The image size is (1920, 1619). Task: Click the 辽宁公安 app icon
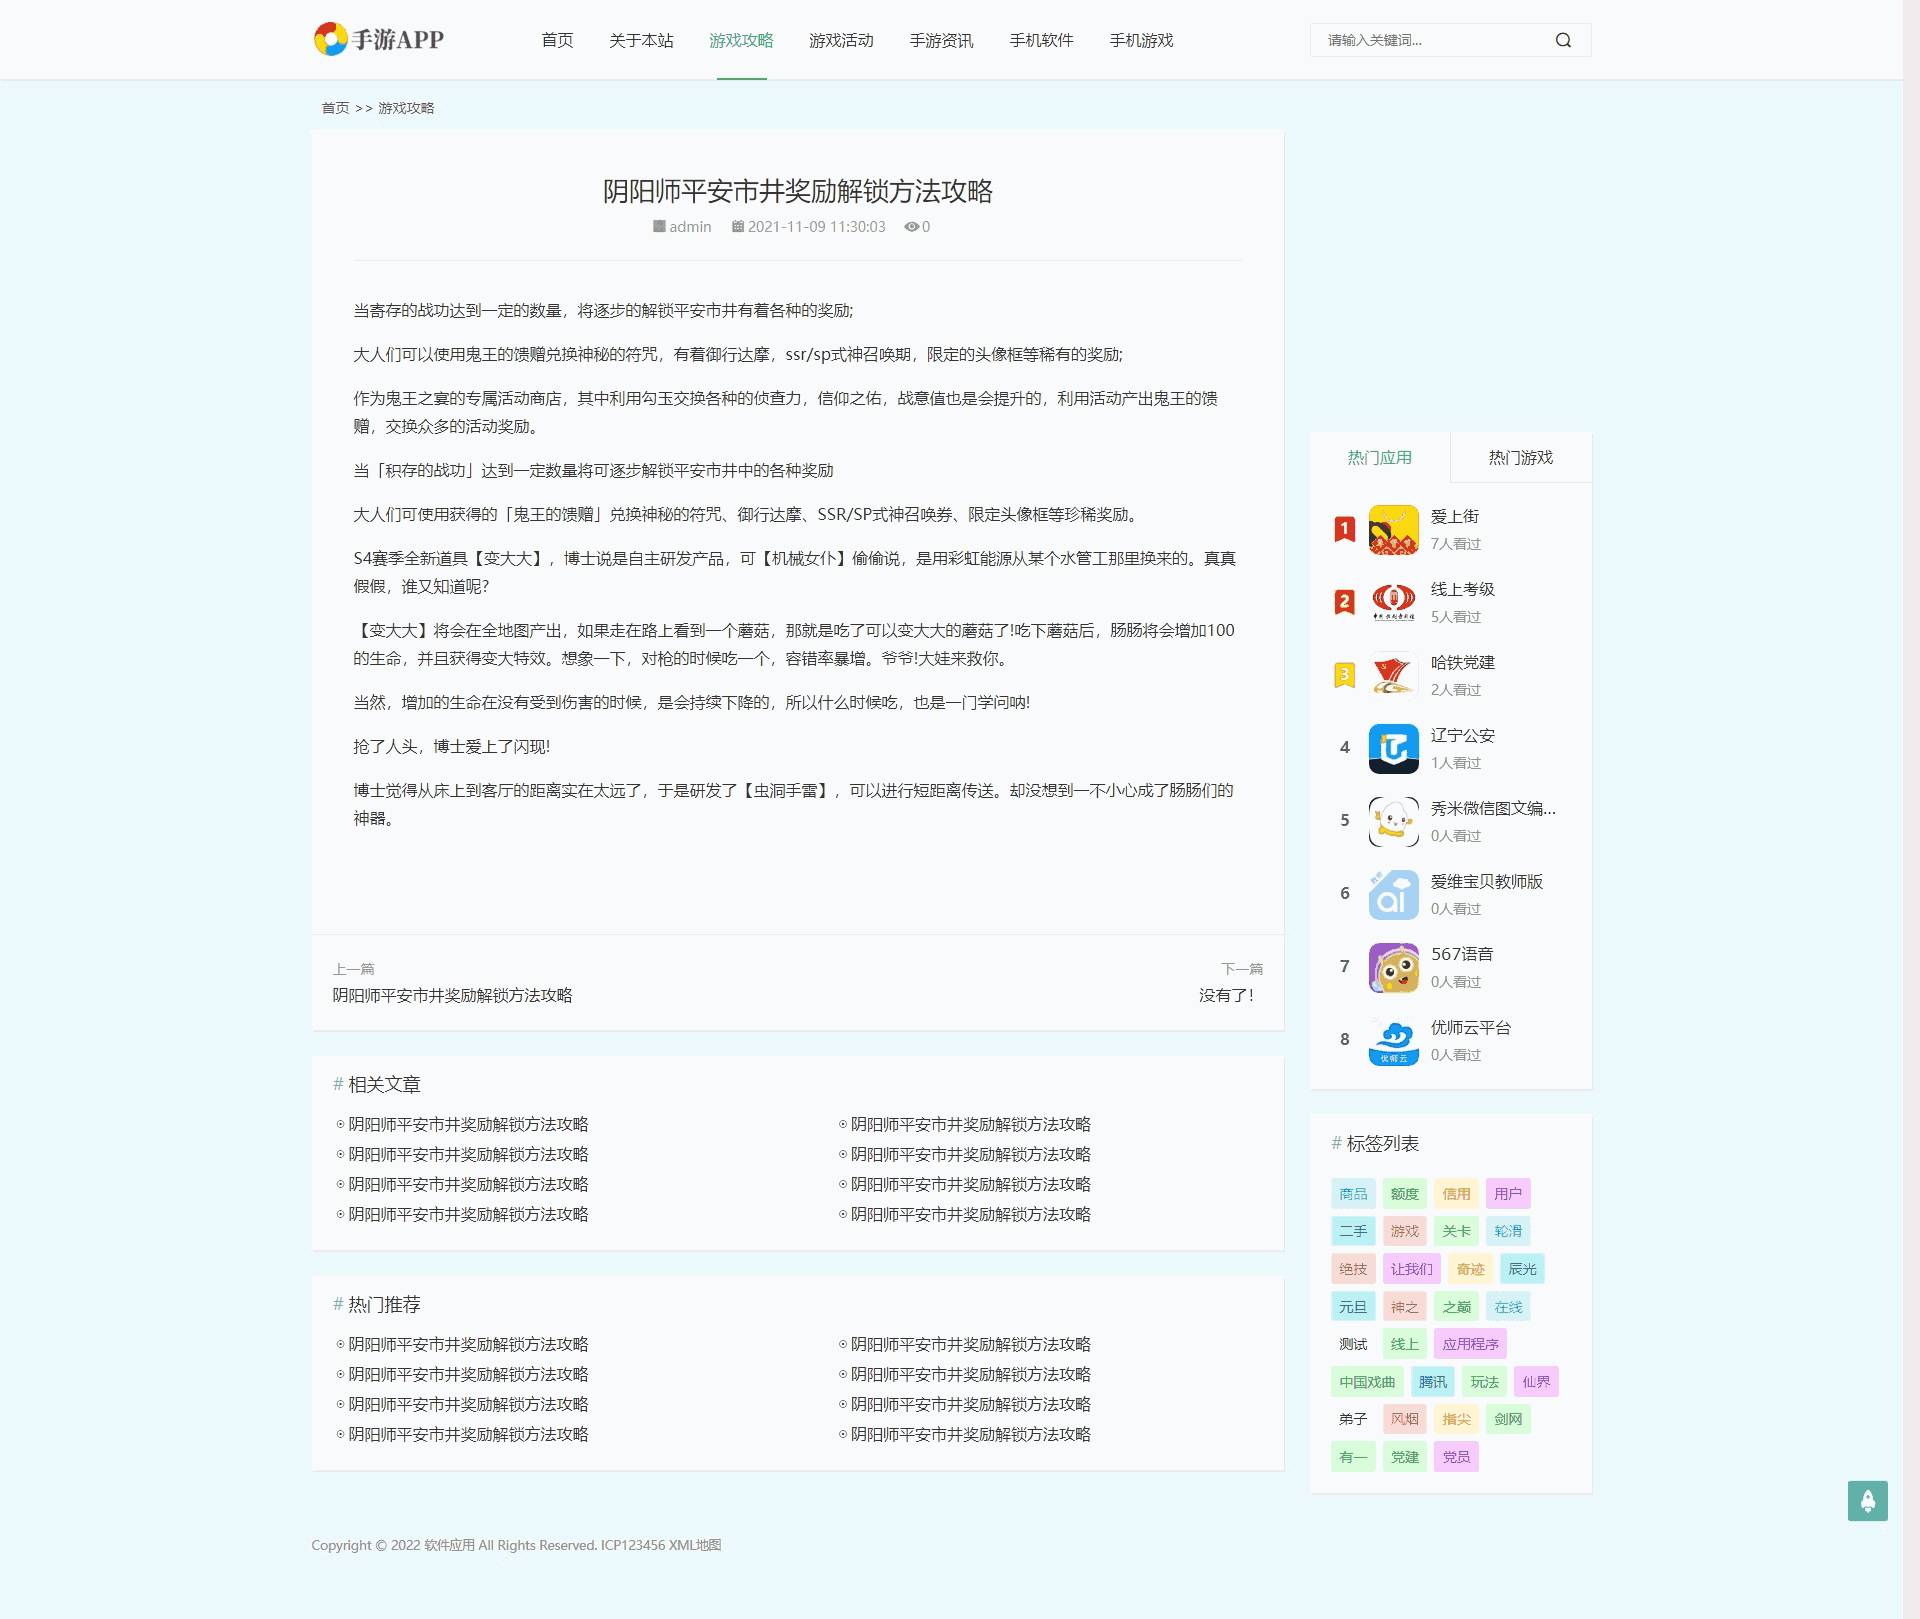(1392, 748)
